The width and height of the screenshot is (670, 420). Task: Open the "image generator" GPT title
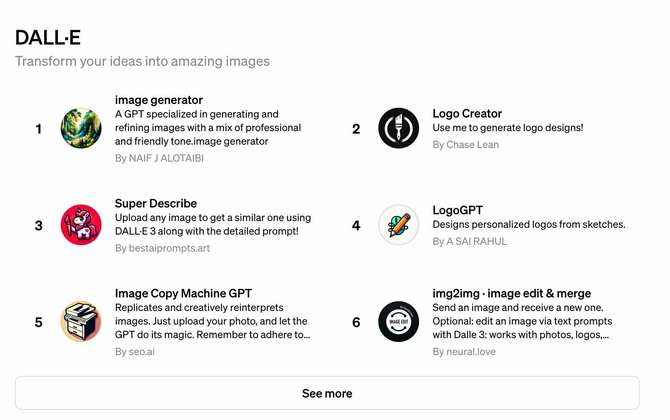tap(159, 100)
